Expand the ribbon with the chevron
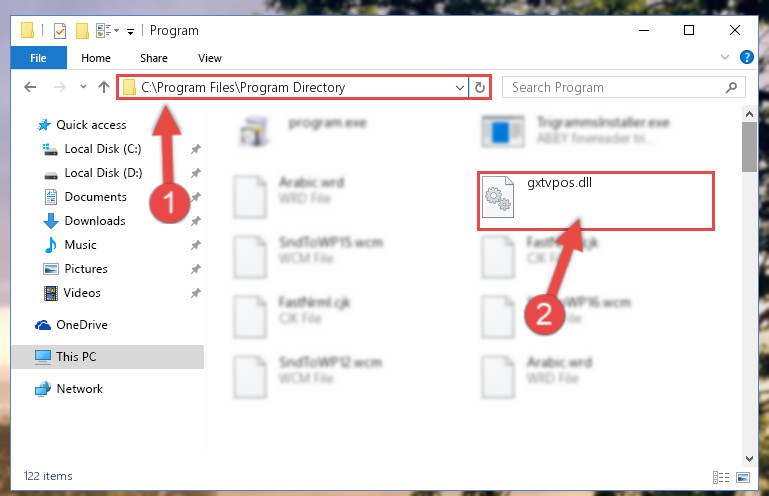Image resolution: width=769 pixels, height=496 pixels. [725, 57]
